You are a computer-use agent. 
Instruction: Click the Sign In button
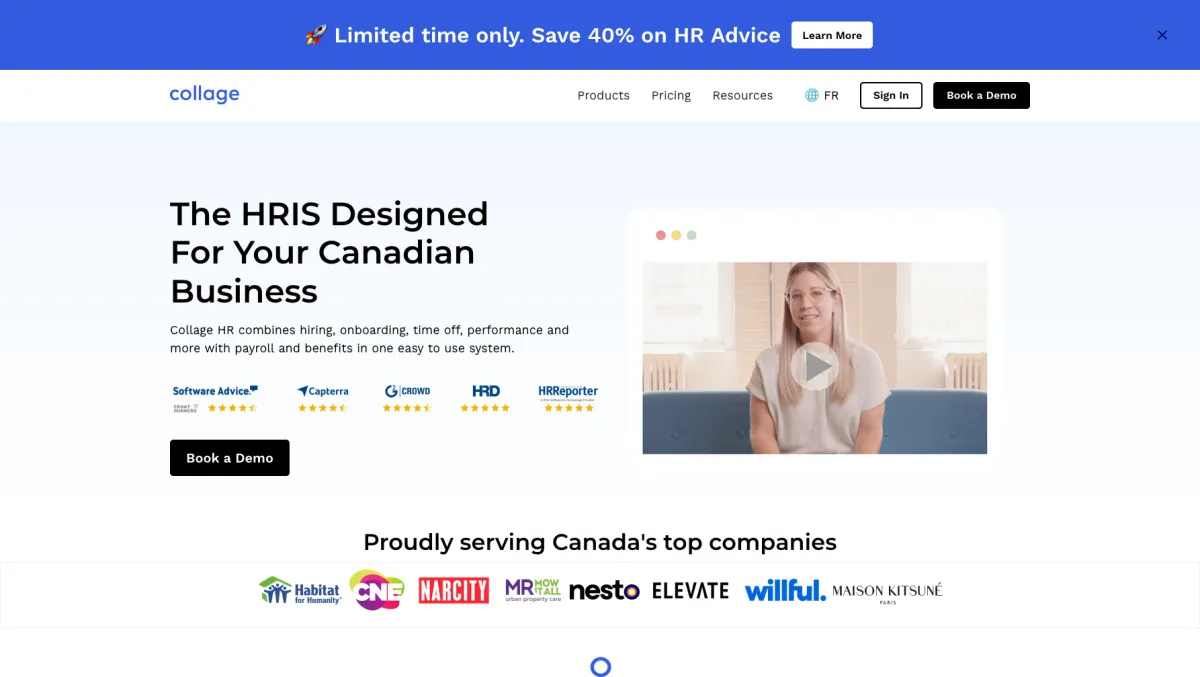[891, 95]
